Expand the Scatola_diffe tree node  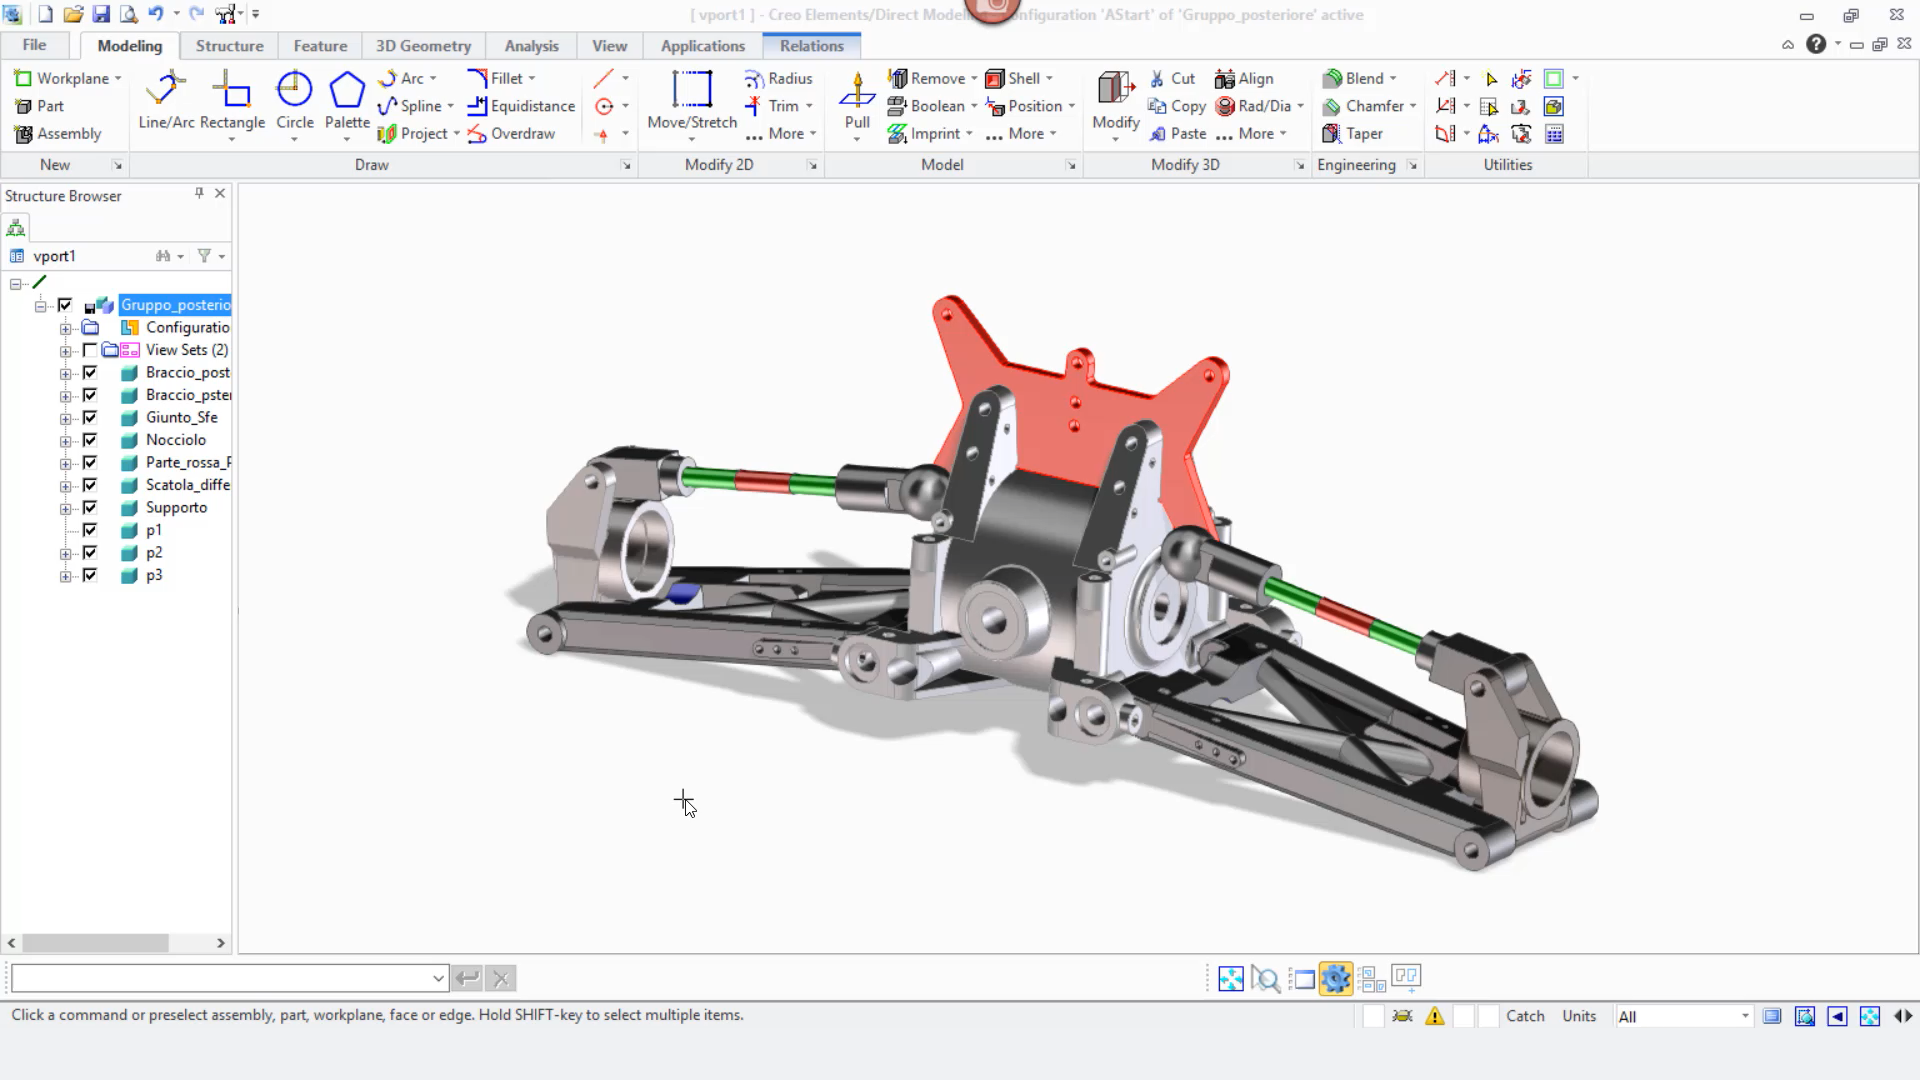pos(66,486)
